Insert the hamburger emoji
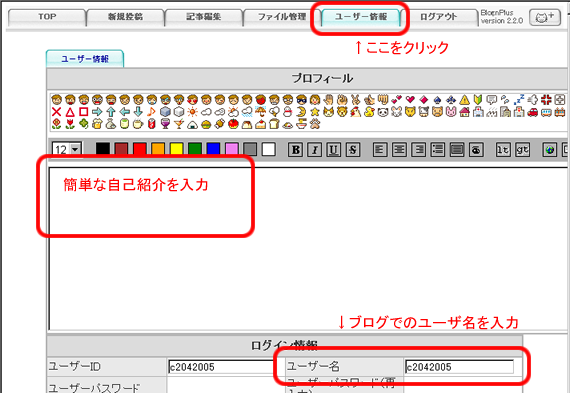The image size is (570, 393). click(x=206, y=124)
